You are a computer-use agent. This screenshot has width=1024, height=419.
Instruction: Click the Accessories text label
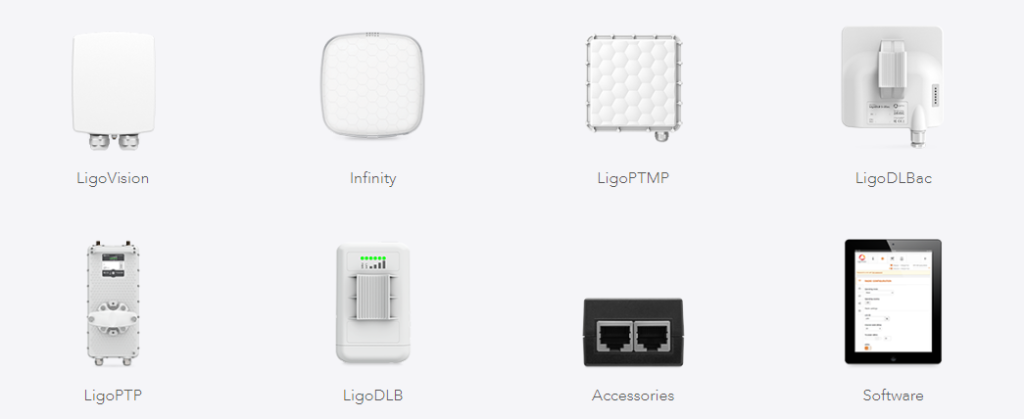633,395
